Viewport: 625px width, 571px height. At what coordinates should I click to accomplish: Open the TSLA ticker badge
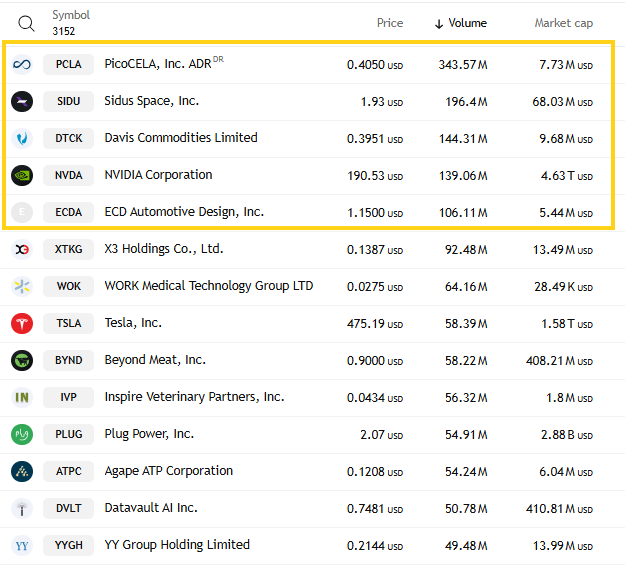pyautogui.click(x=69, y=323)
